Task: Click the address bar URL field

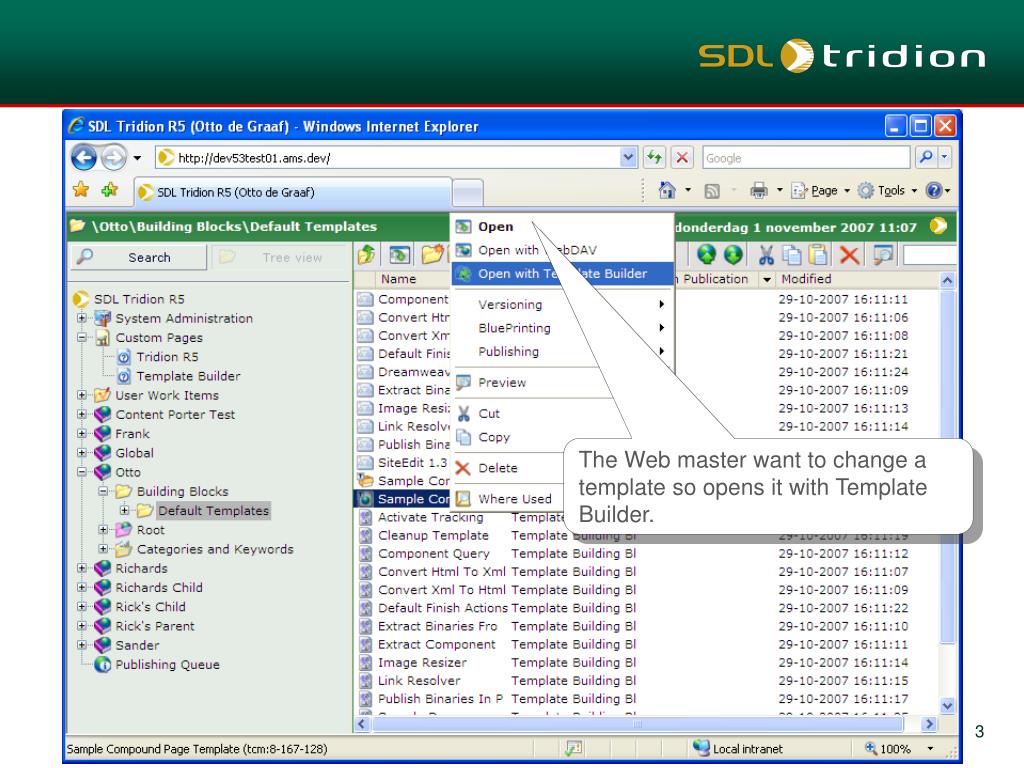Action: click(x=387, y=157)
